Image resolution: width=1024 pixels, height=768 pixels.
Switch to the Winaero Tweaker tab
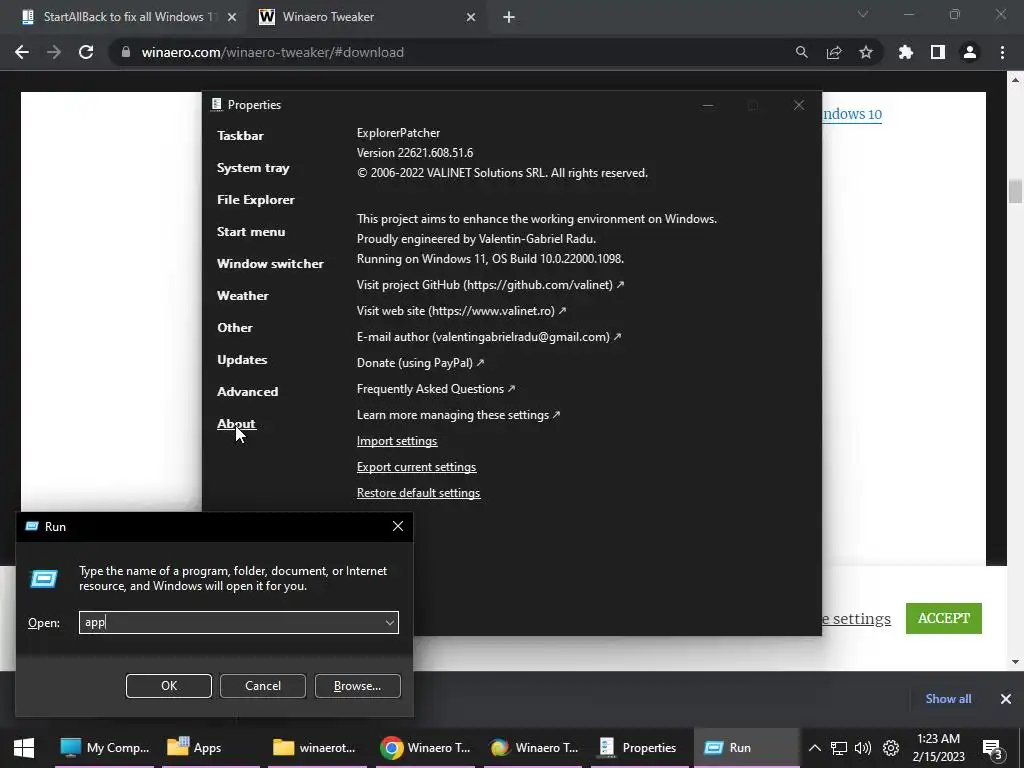click(x=368, y=17)
